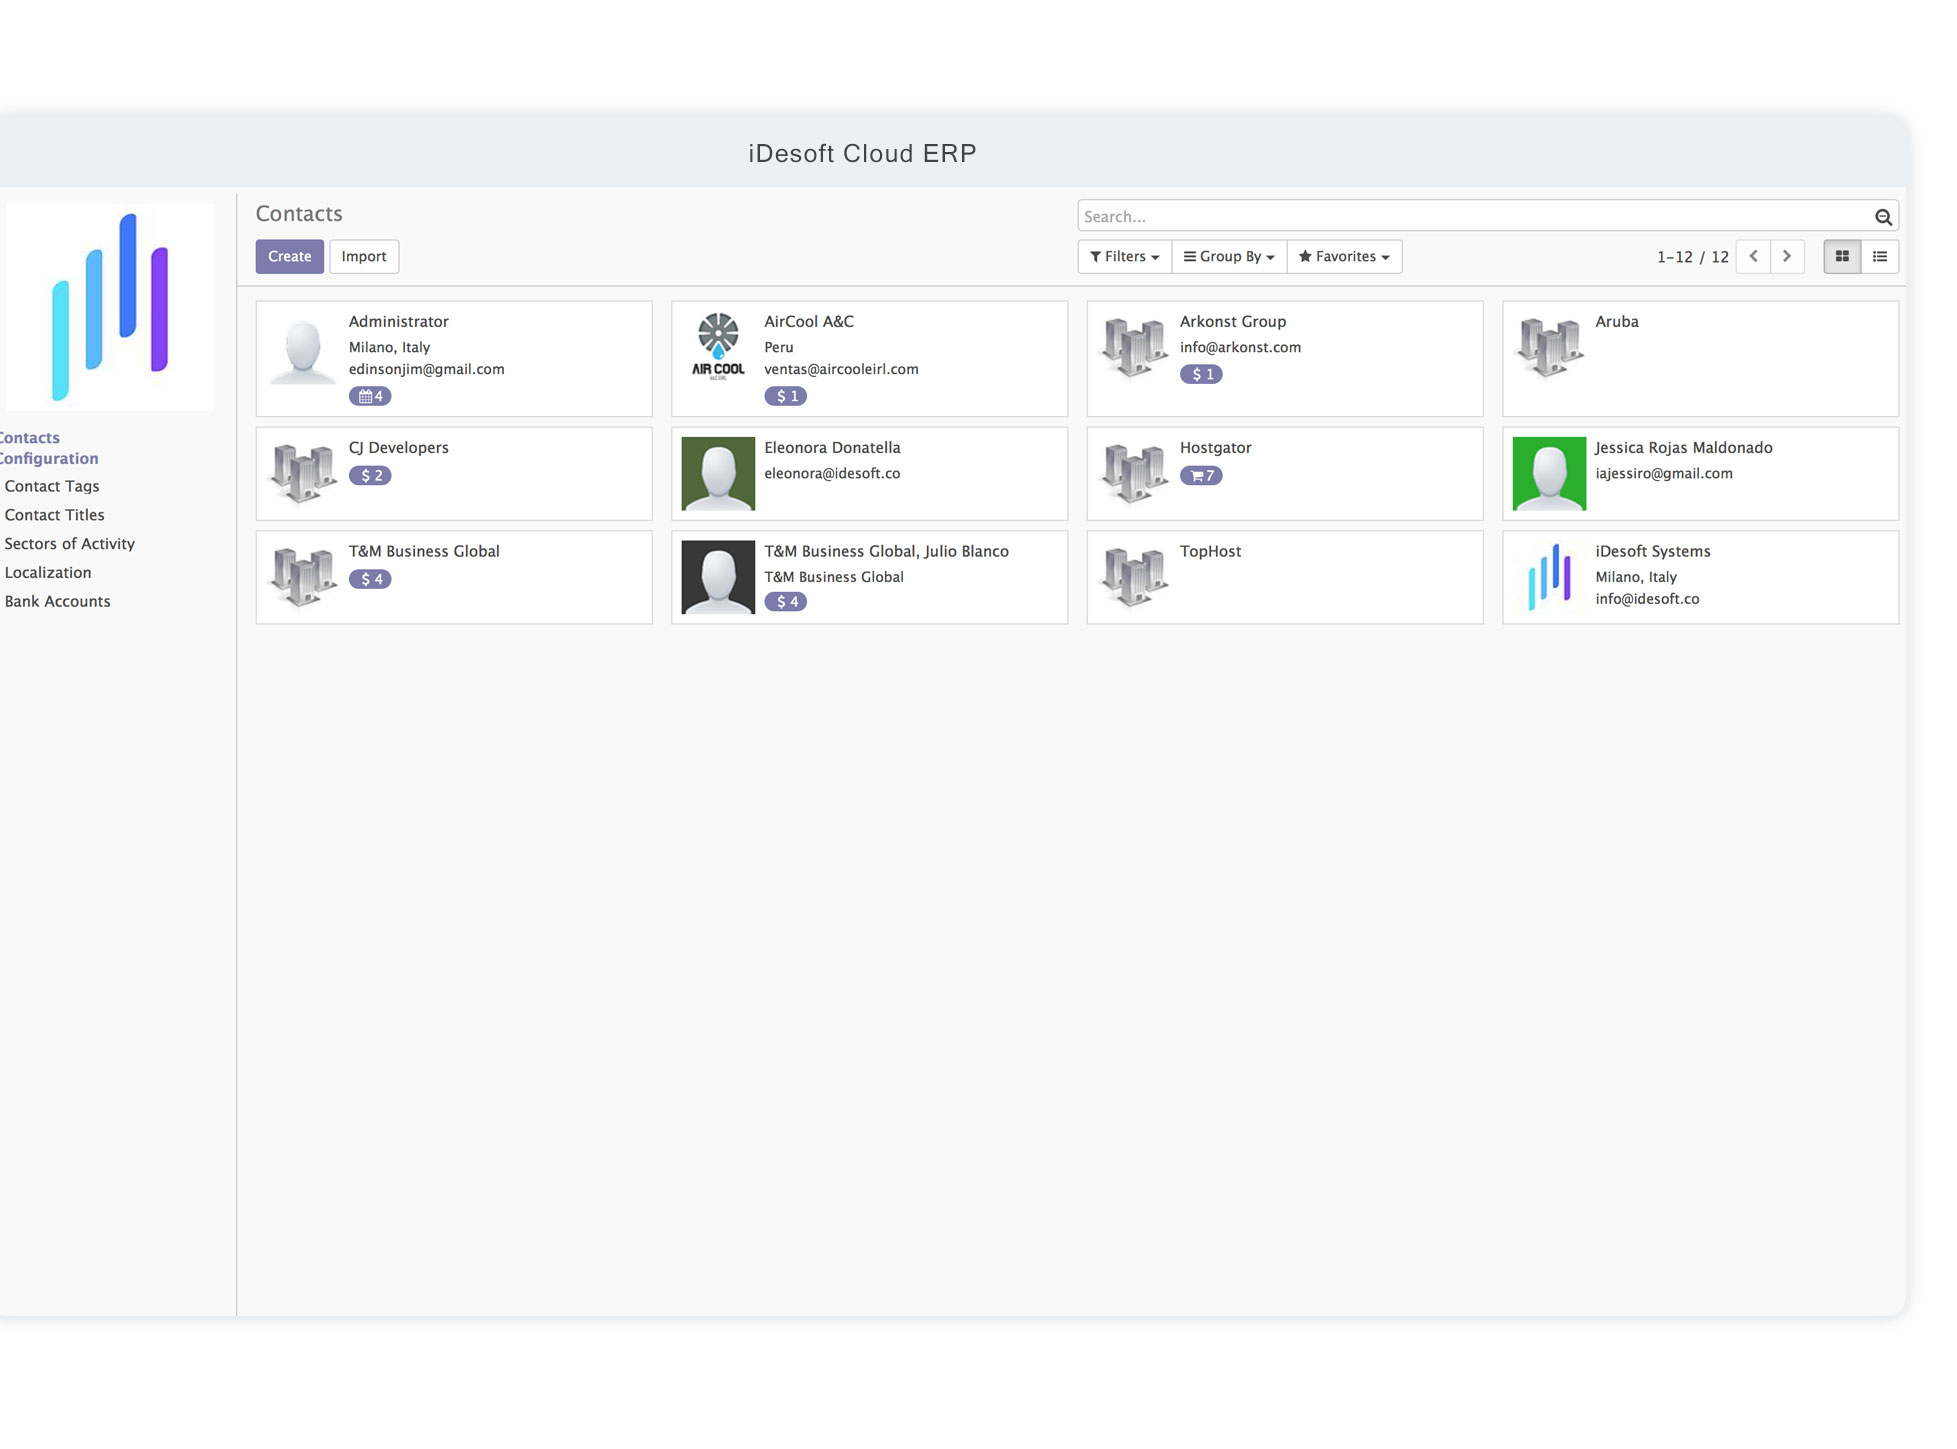The width and height of the screenshot is (1957, 1449).
Task: Click email info@arkonst.com
Action: [x=1240, y=348]
